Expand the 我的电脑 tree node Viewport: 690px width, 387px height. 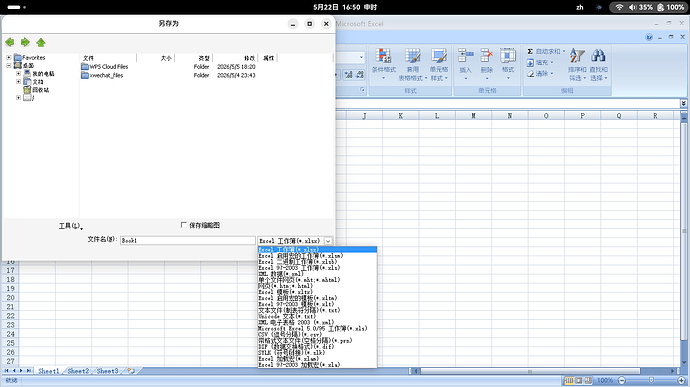[18, 74]
